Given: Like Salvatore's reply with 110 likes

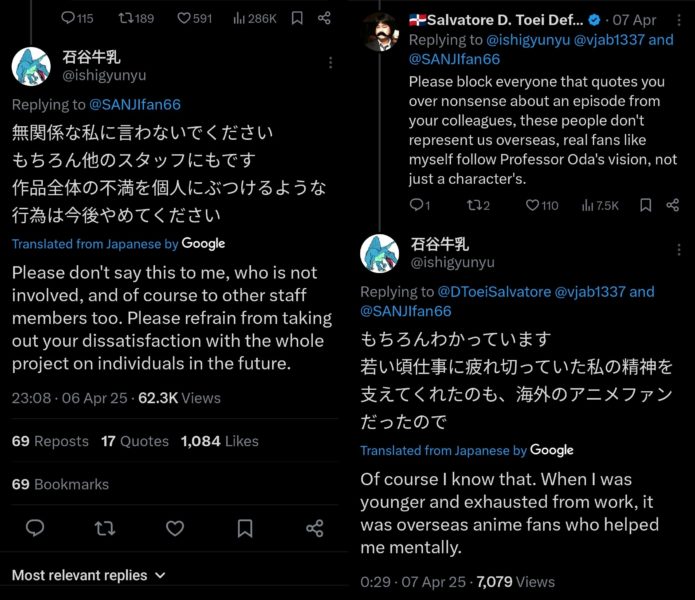Looking at the screenshot, I should pyautogui.click(x=542, y=205).
